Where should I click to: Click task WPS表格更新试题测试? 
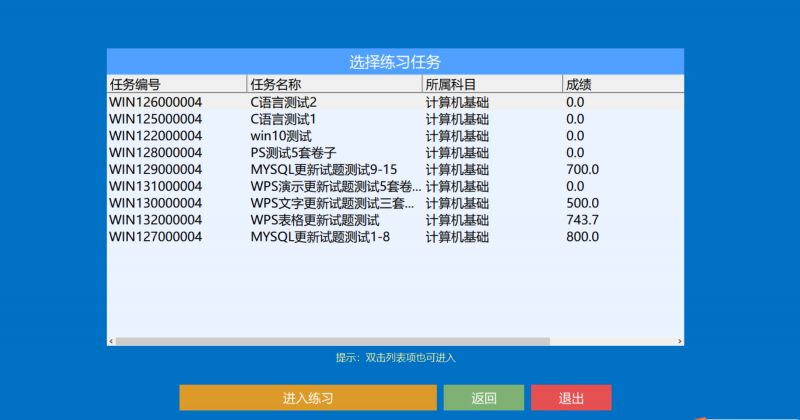click(315, 220)
